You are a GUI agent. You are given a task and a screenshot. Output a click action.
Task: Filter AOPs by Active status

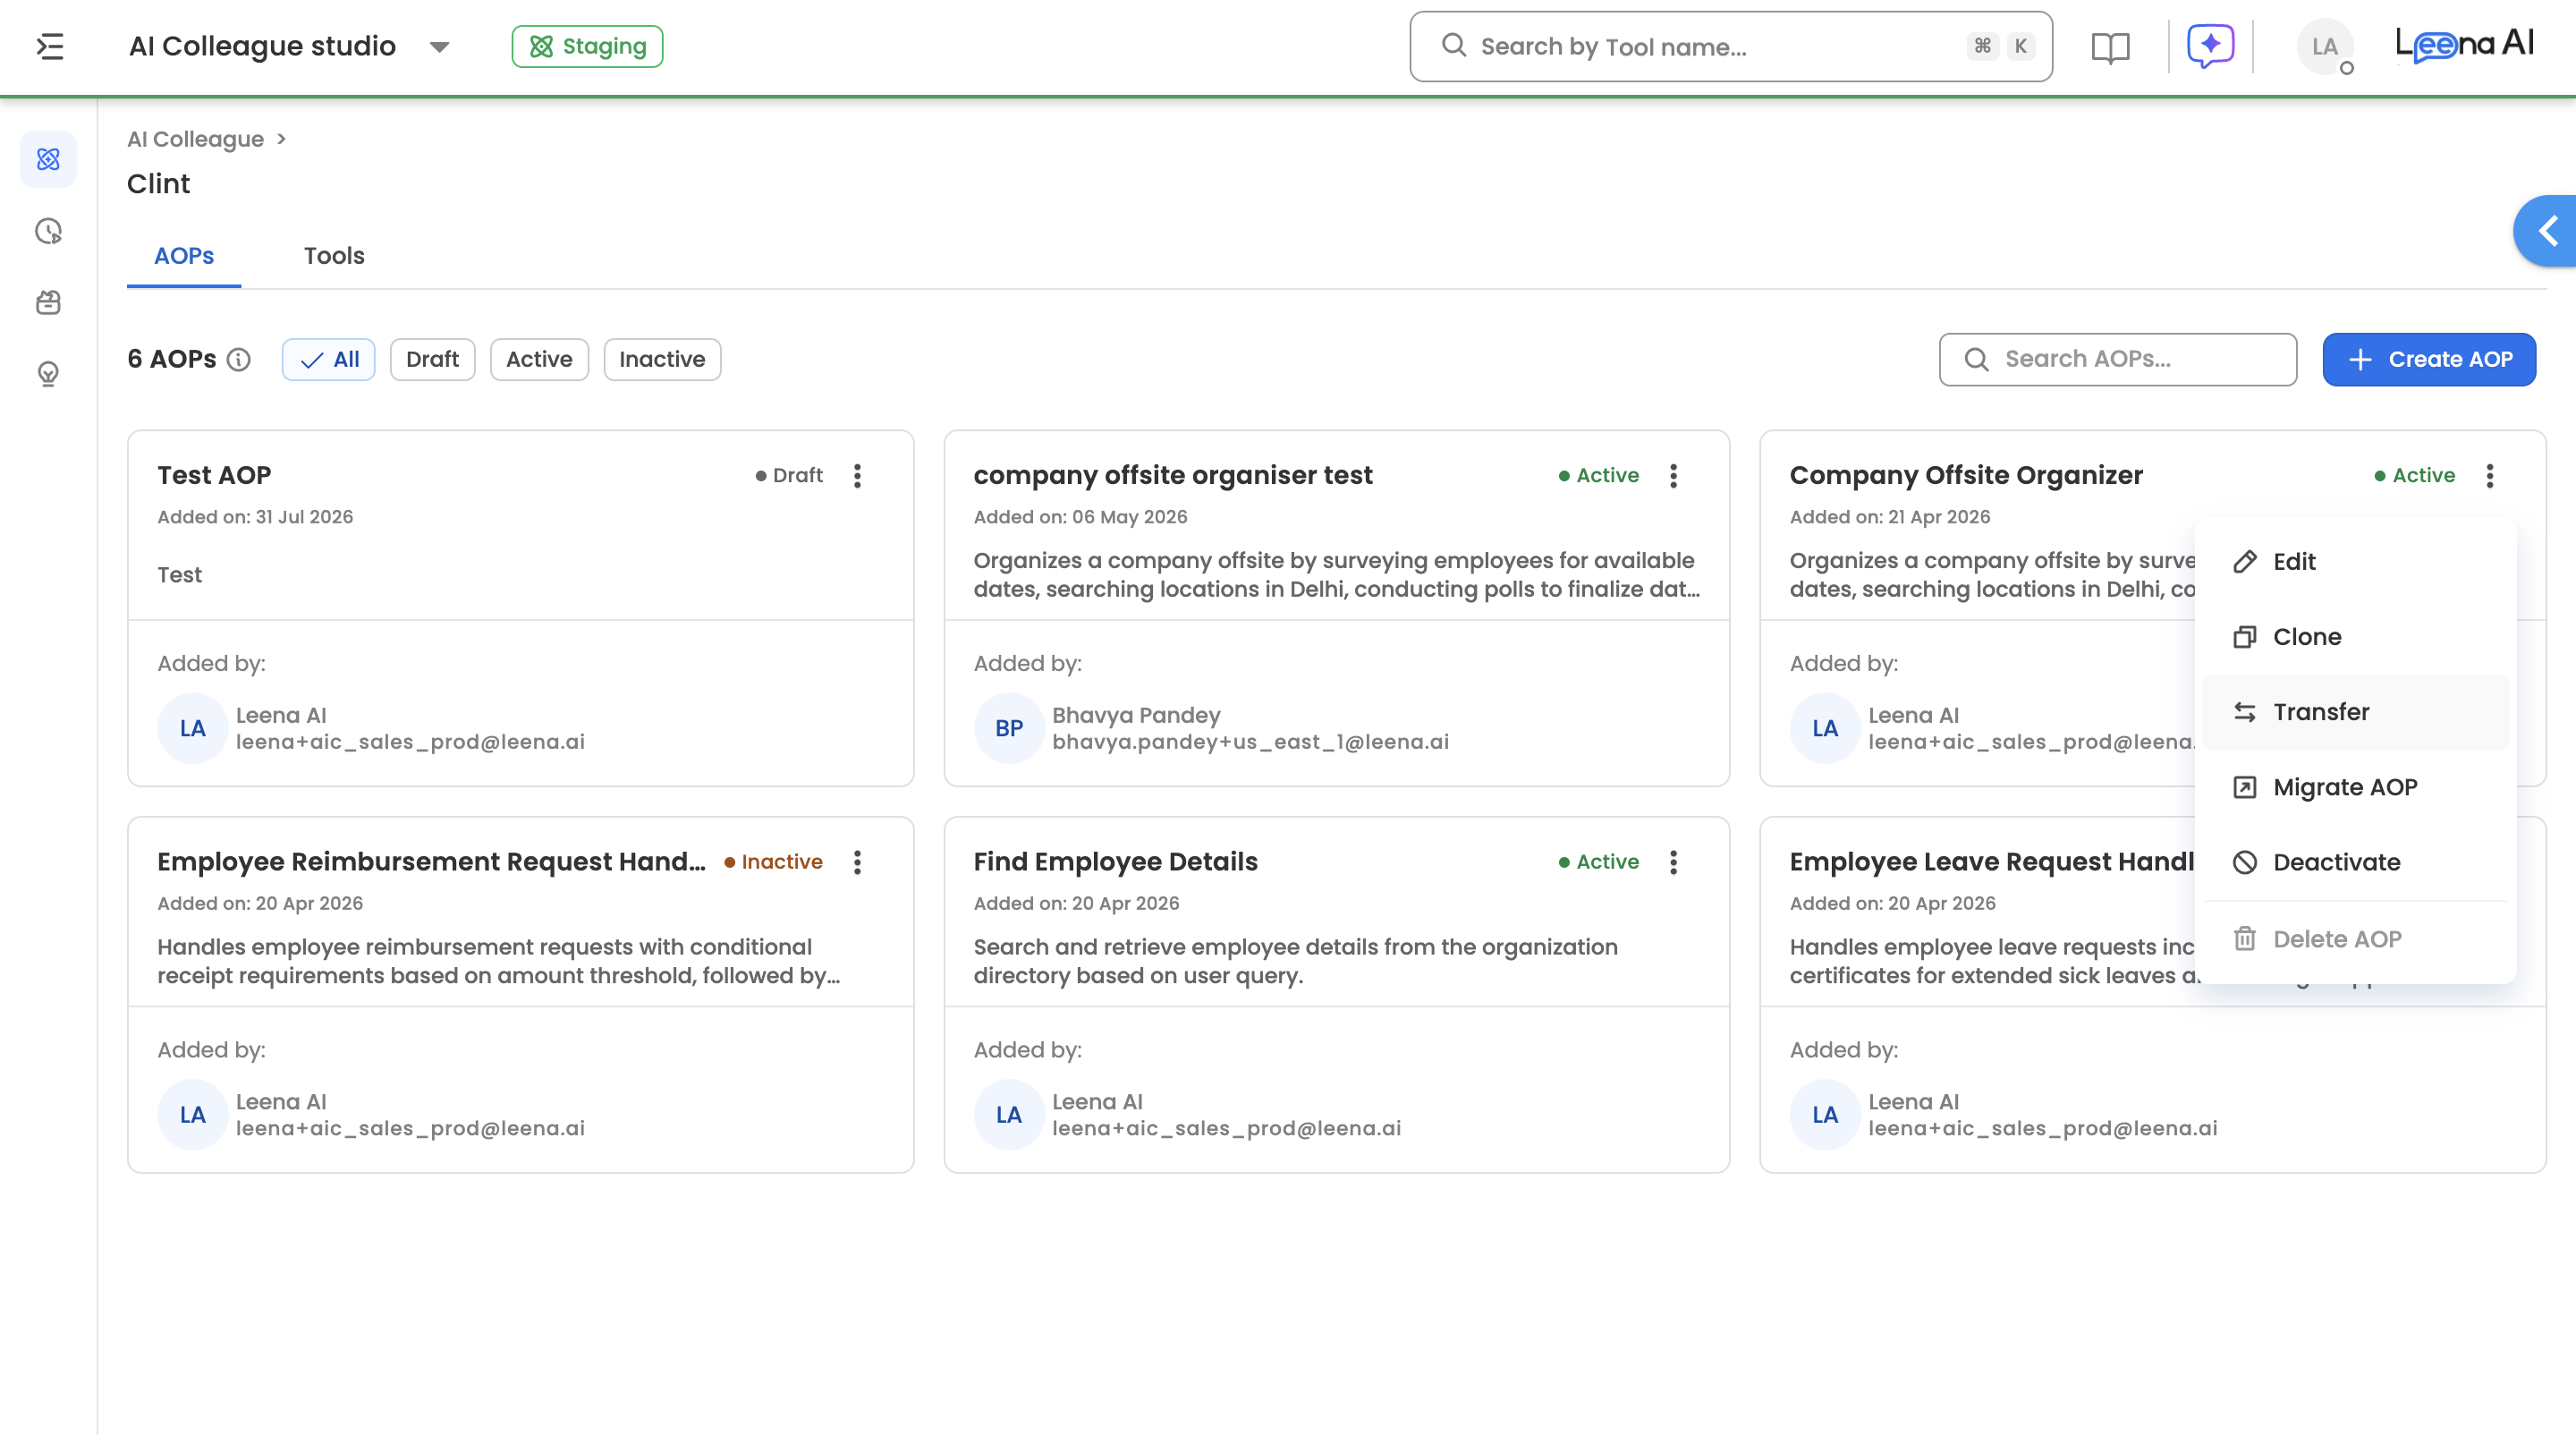pyautogui.click(x=539, y=359)
